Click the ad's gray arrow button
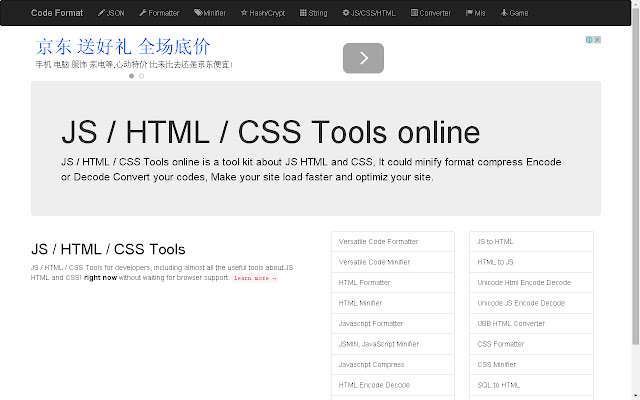640x400 pixels. point(363,58)
